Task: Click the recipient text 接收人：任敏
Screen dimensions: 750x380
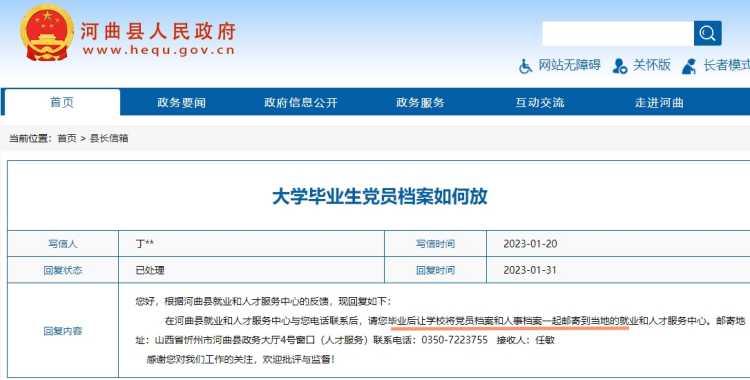Action: click(x=526, y=340)
